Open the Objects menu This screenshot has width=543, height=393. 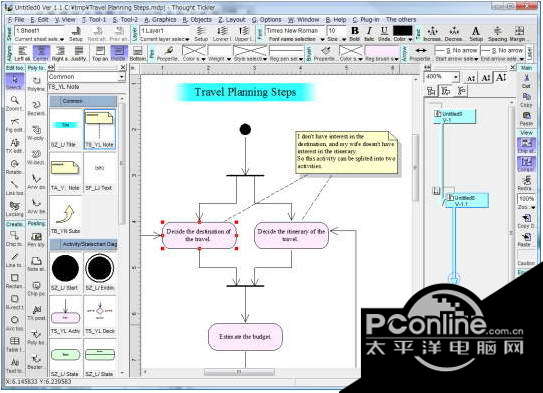(x=197, y=19)
